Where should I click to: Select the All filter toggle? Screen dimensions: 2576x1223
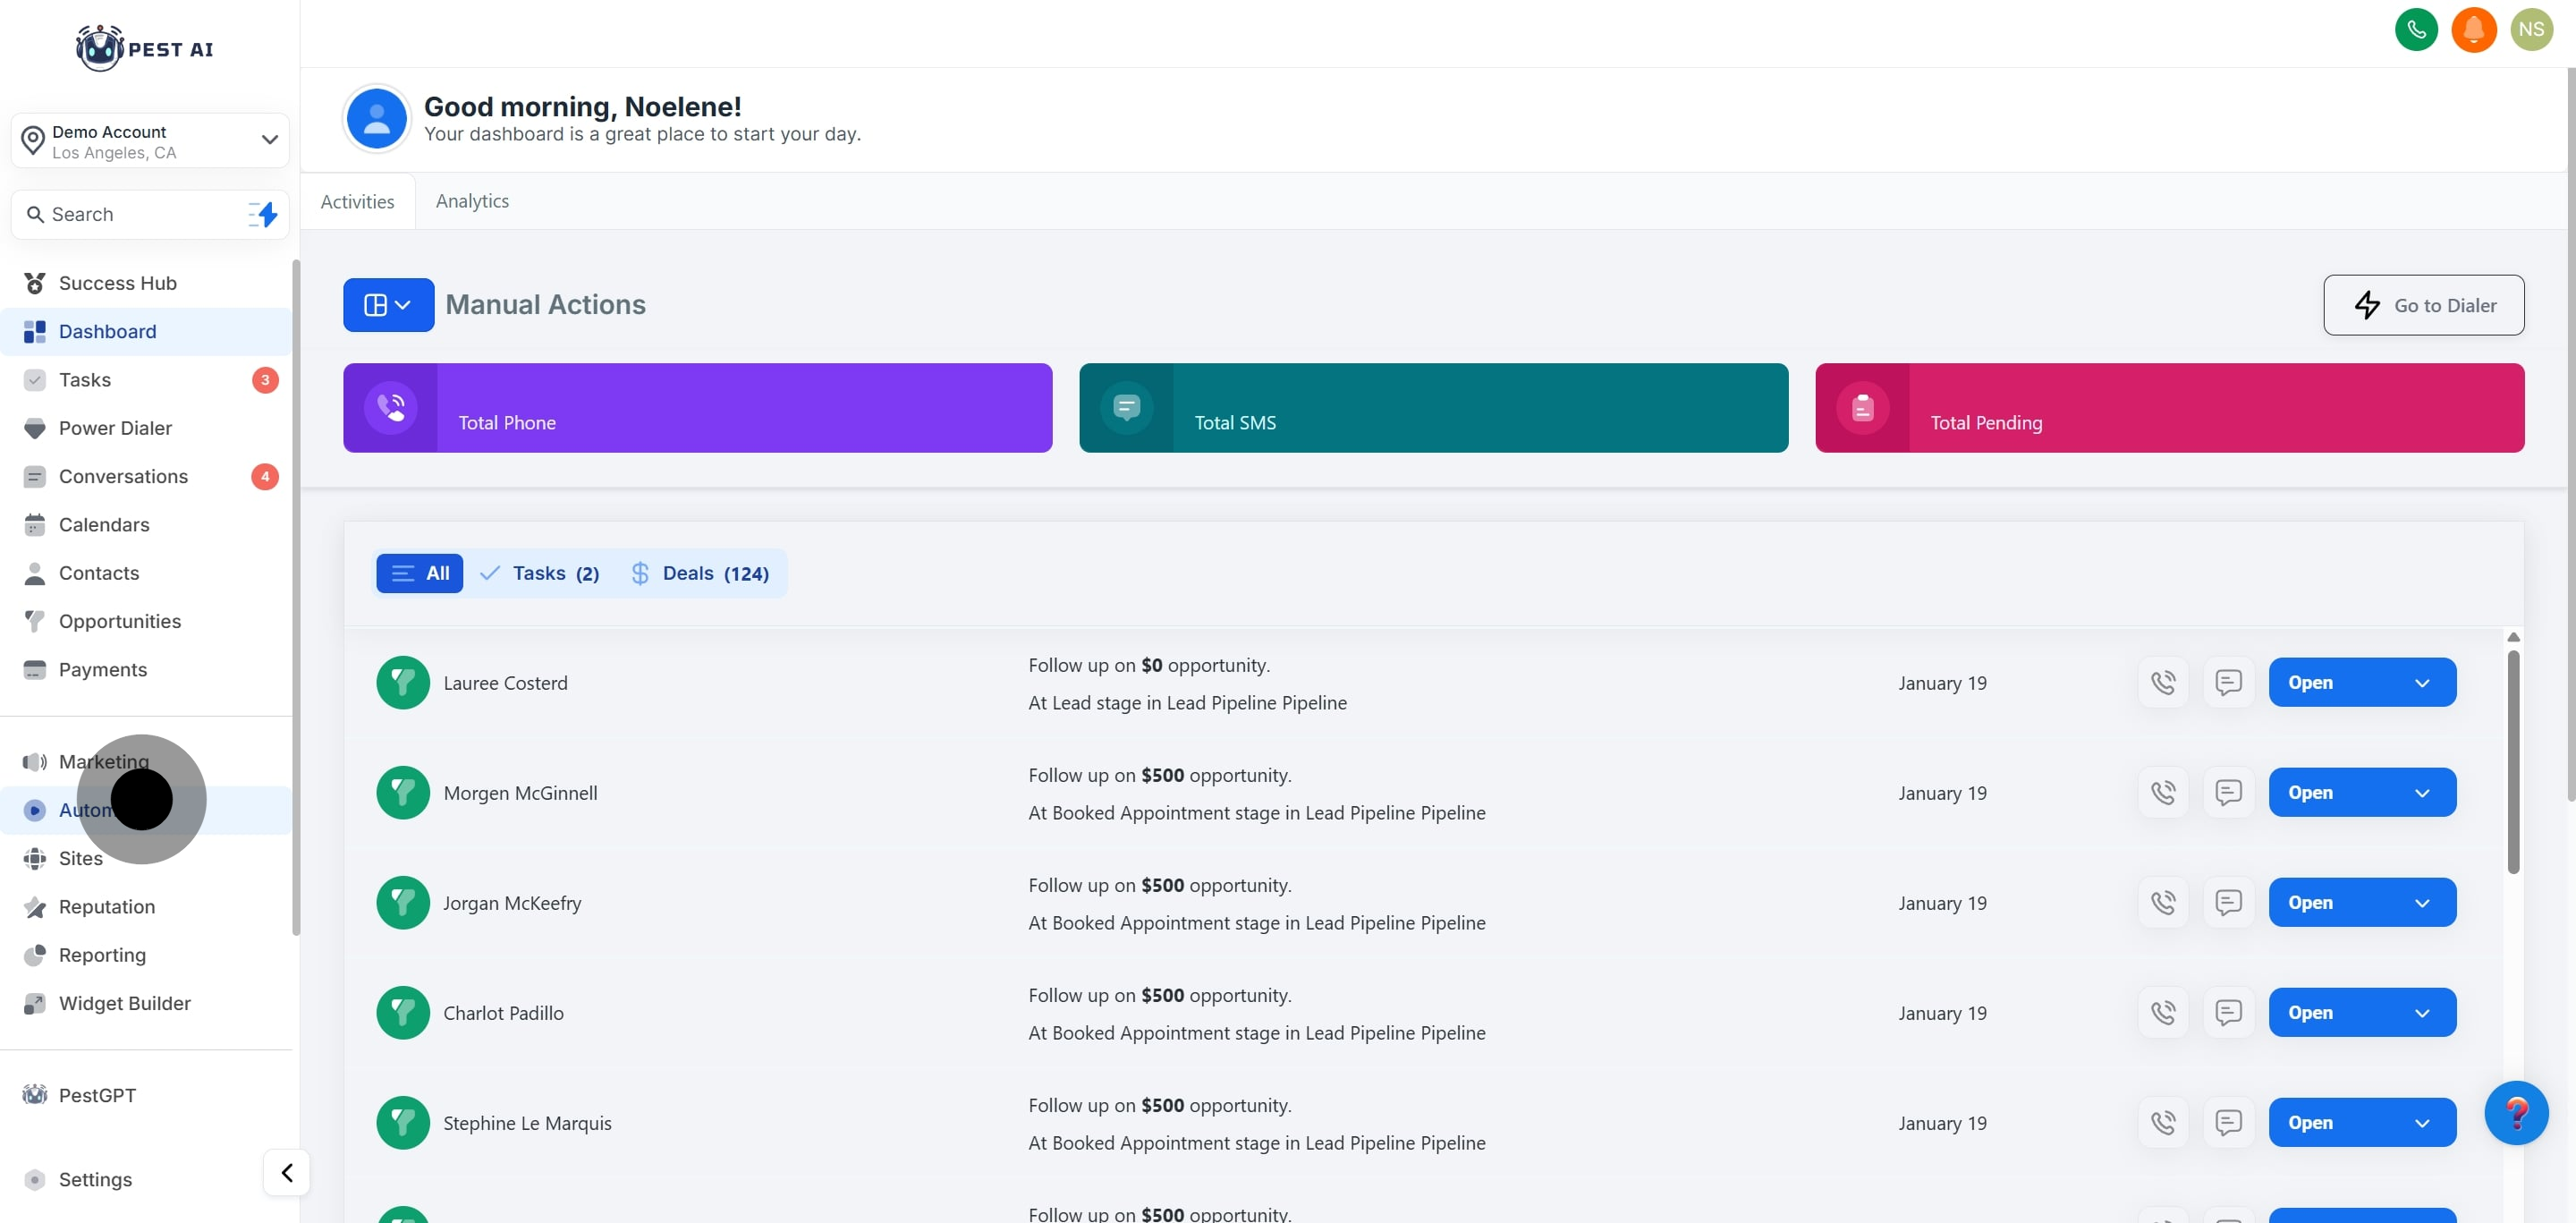click(419, 573)
